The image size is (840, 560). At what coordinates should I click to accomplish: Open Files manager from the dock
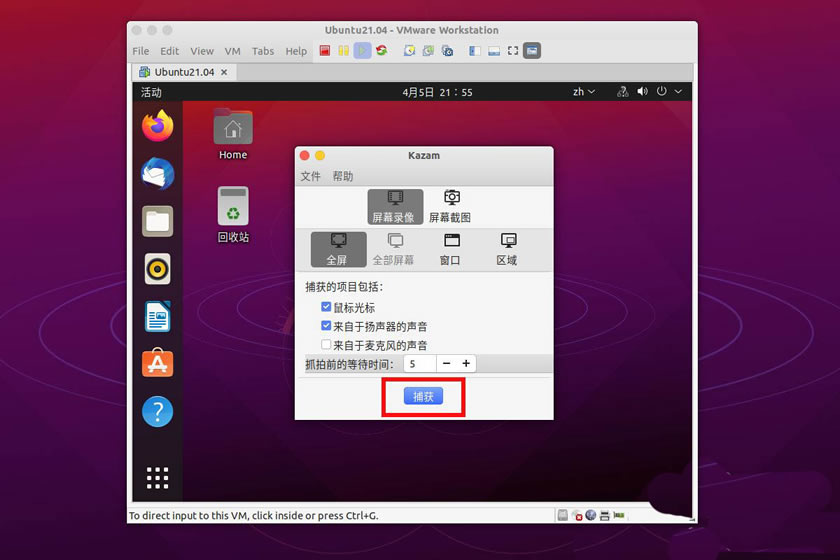158,221
